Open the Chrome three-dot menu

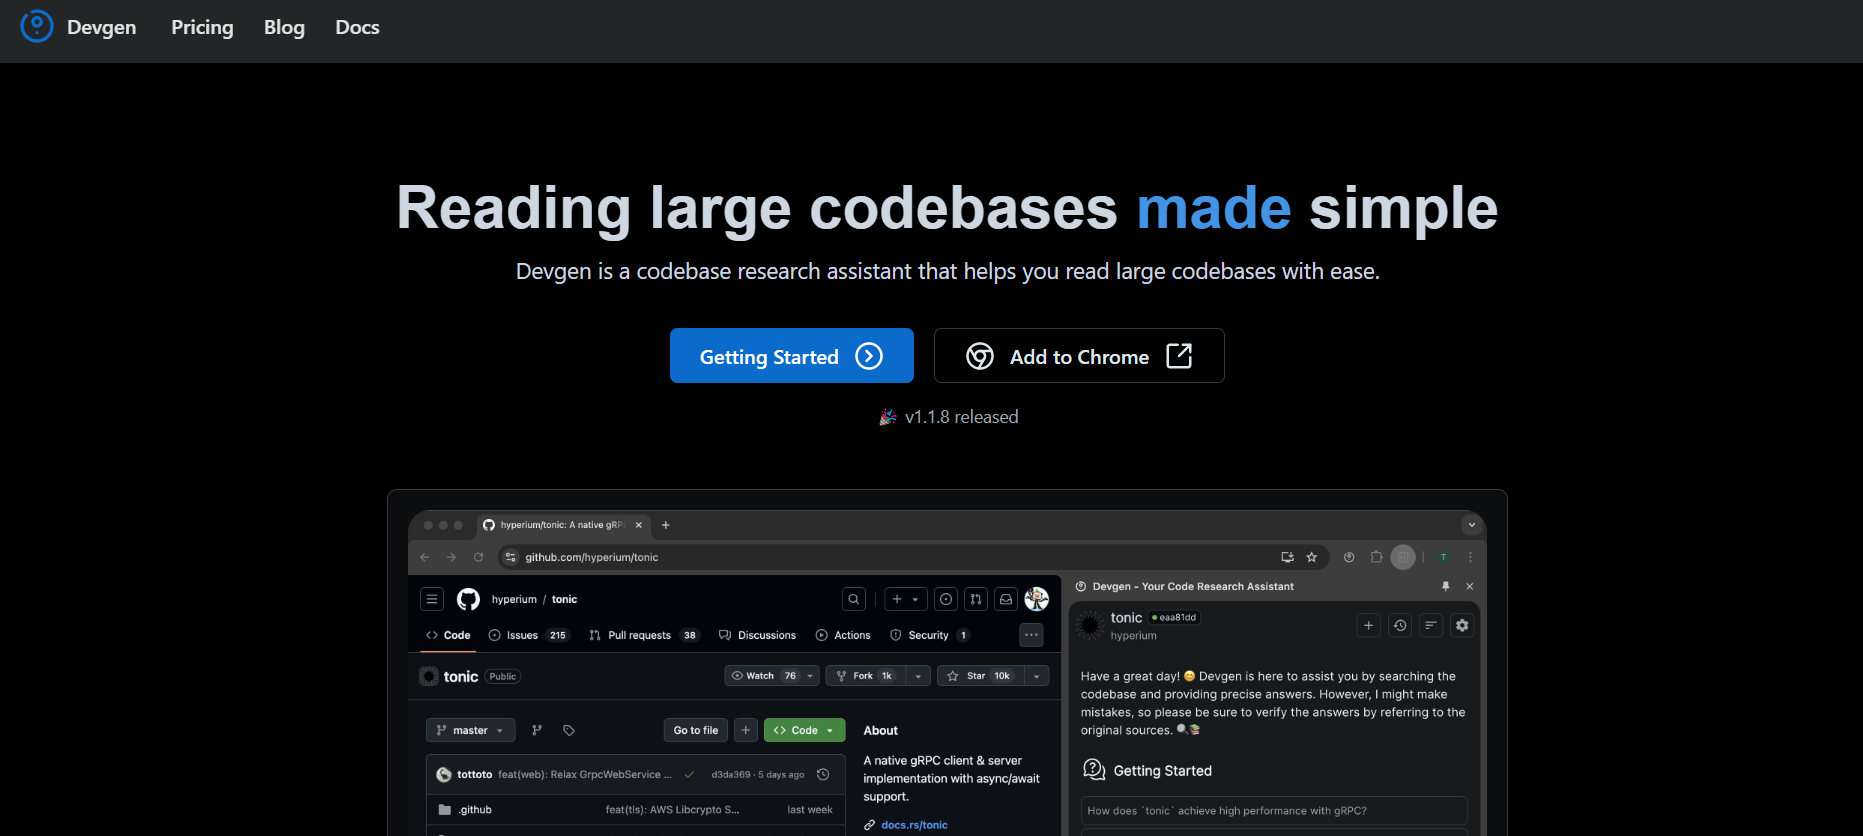click(1470, 557)
